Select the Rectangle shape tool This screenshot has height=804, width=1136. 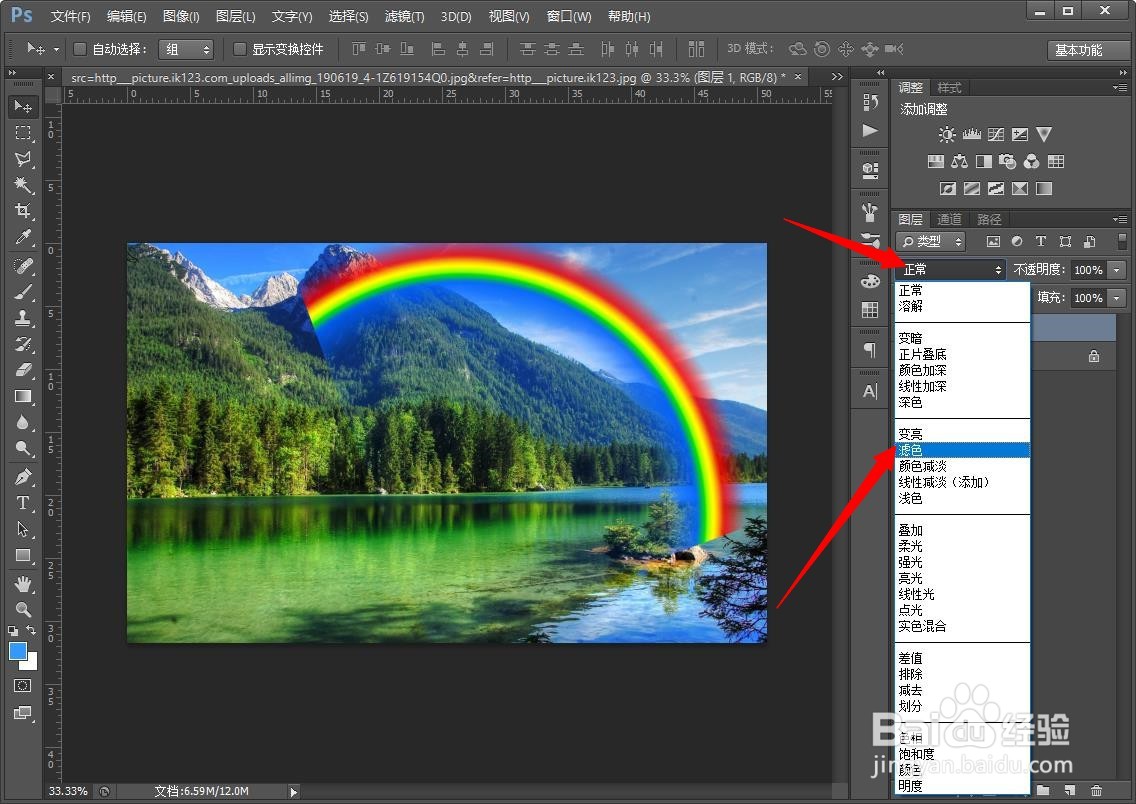(23, 556)
